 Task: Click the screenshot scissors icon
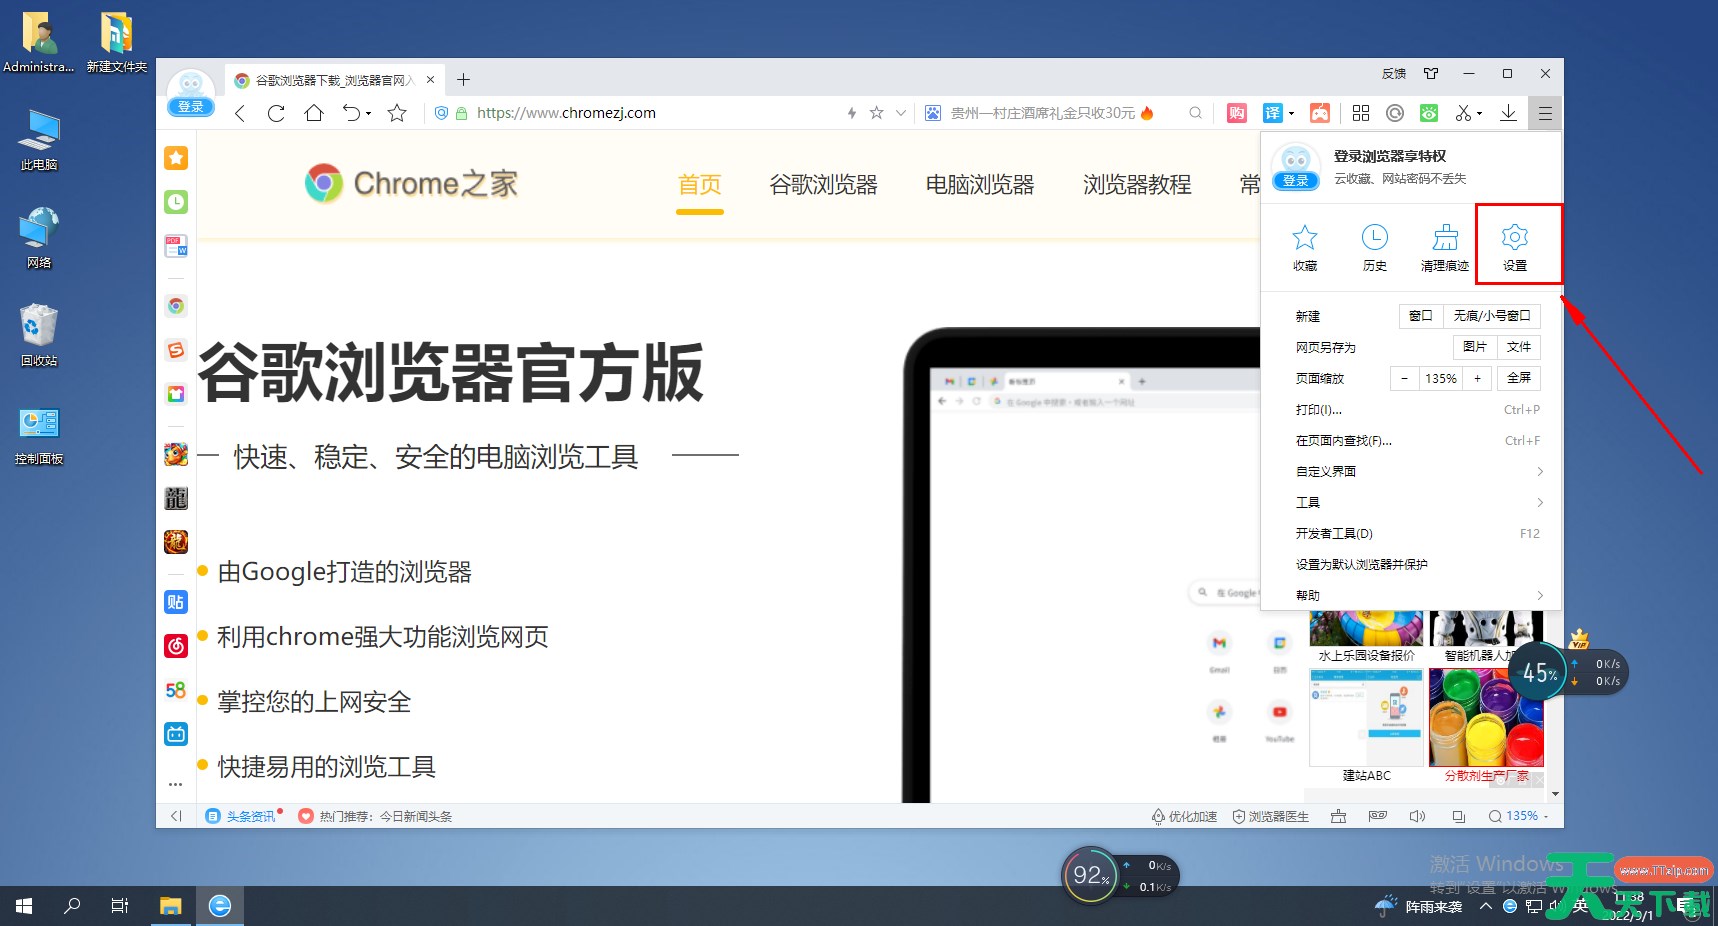1462,113
